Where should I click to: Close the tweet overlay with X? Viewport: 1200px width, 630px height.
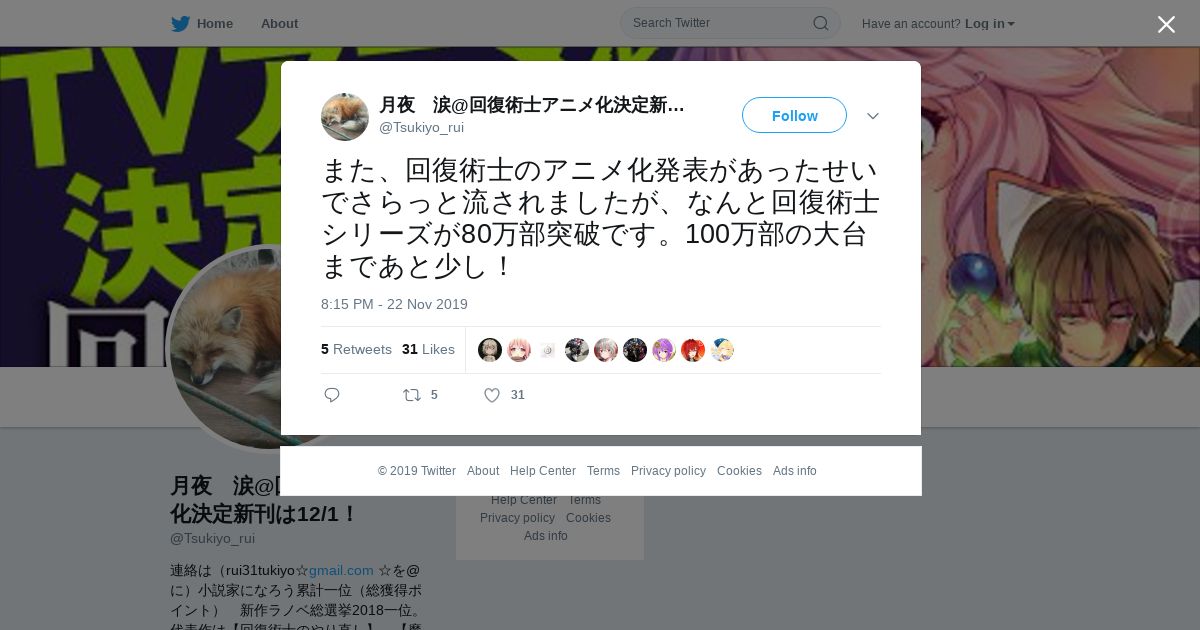pyautogui.click(x=1166, y=24)
